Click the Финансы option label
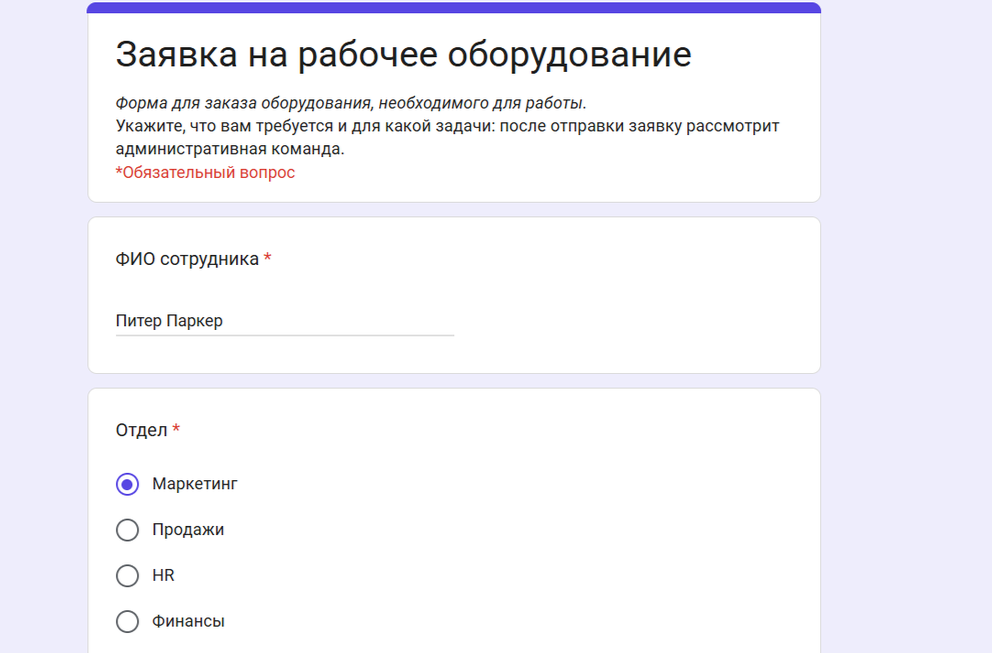This screenshot has width=992, height=653. point(189,621)
